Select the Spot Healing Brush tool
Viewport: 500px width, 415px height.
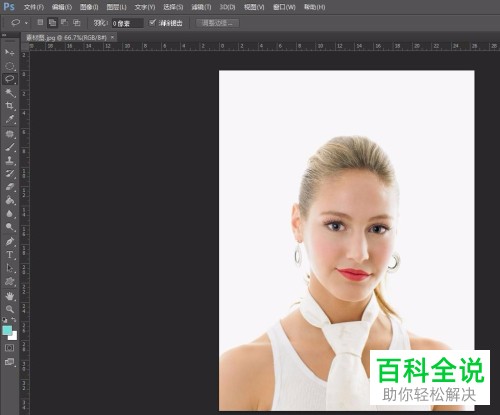point(10,134)
